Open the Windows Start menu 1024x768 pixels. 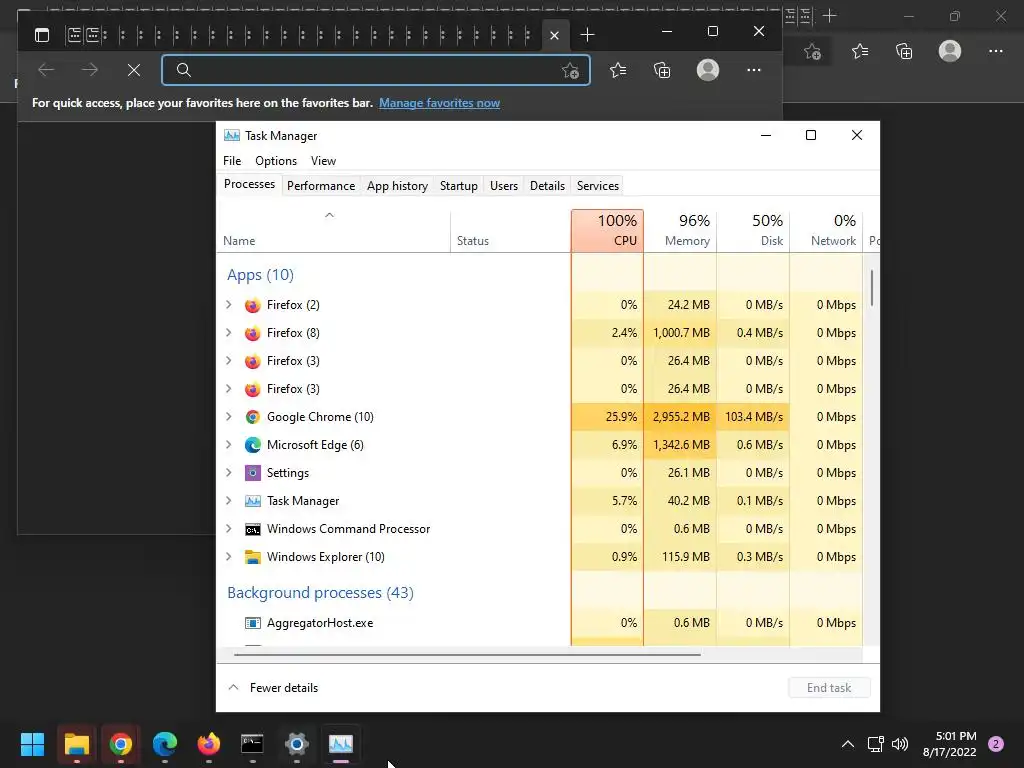pos(32,744)
